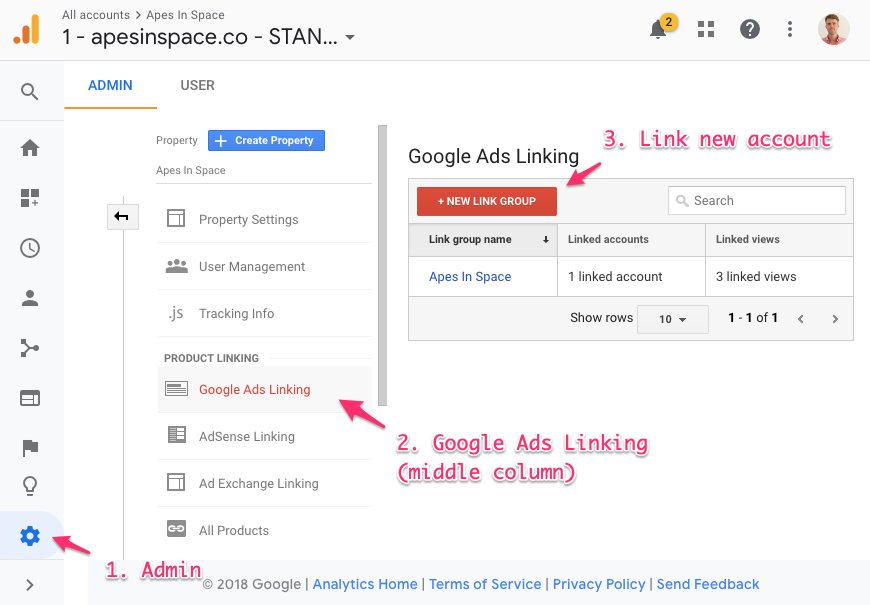Open the Help question mark icon
This screenshot has width=870, height=605.
750,29
